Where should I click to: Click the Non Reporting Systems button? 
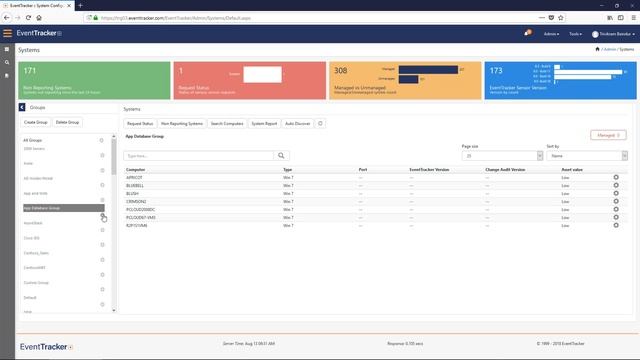click(182, 123)
